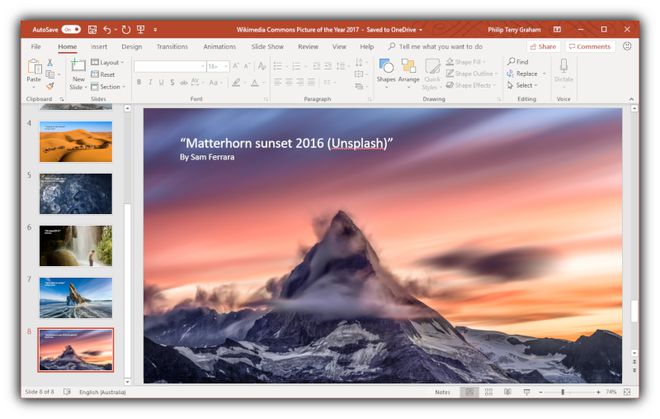The image size is (660, 419).
Task: Click the Share button
Action: (x=543, y=46)
